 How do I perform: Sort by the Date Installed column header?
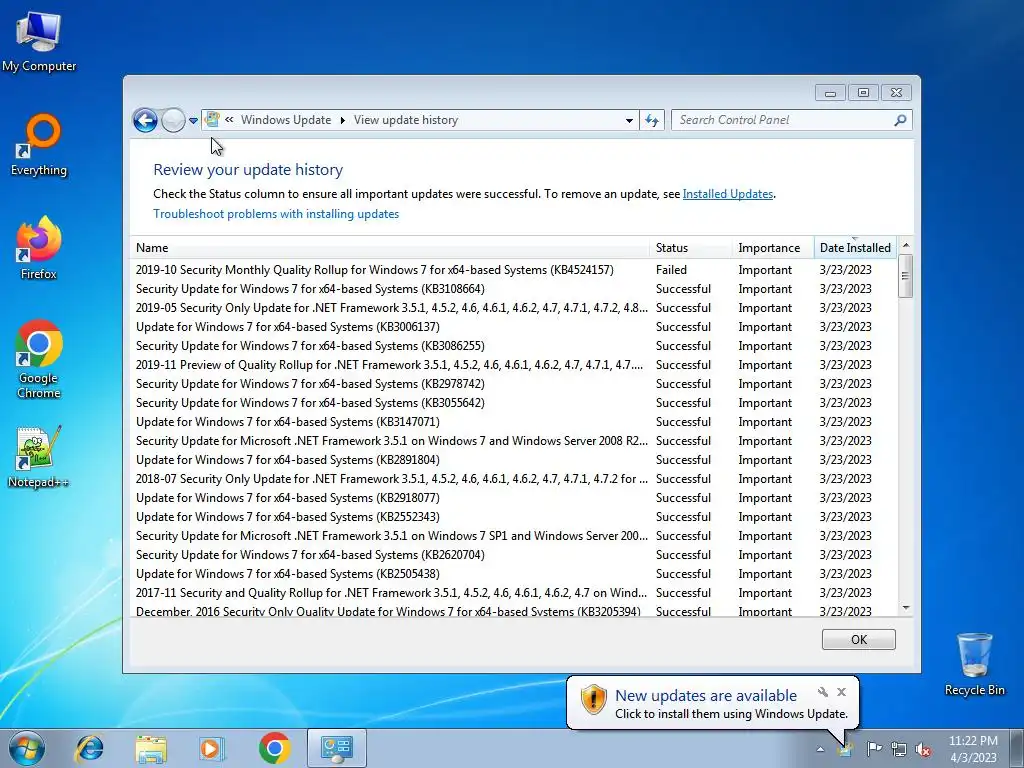click(x=855, y=248)
